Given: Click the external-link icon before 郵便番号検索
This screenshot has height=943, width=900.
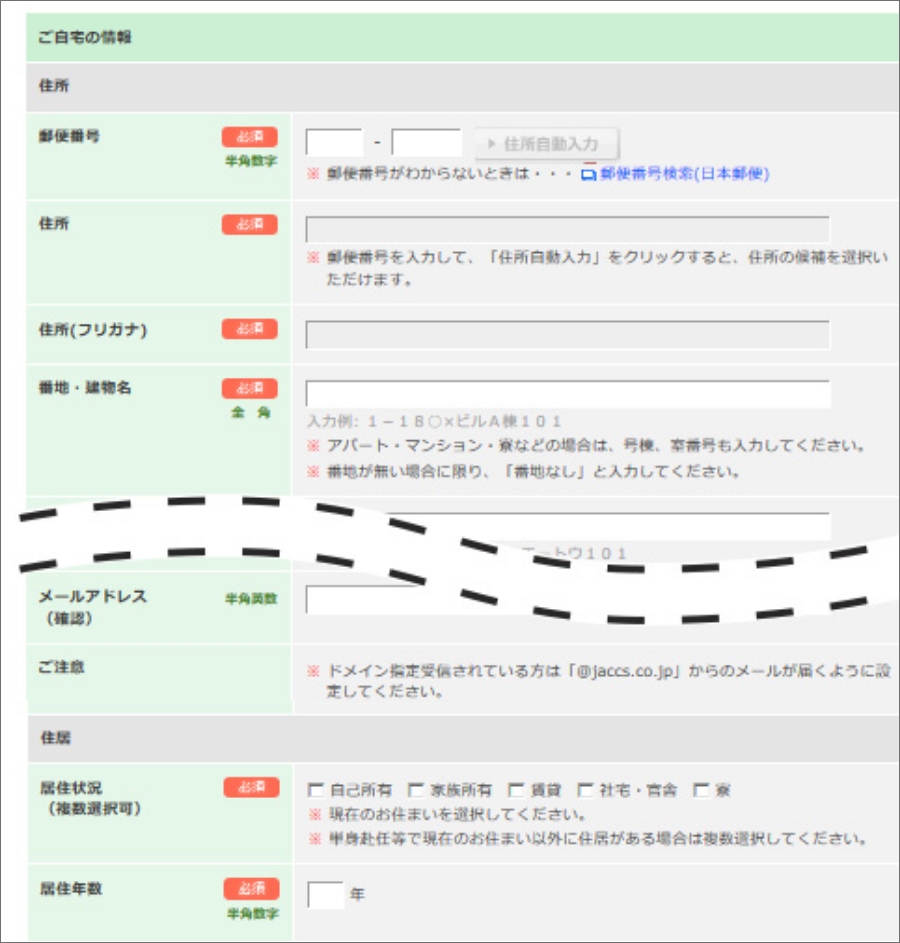Looking at the screenshot, I should pos(589,174).
